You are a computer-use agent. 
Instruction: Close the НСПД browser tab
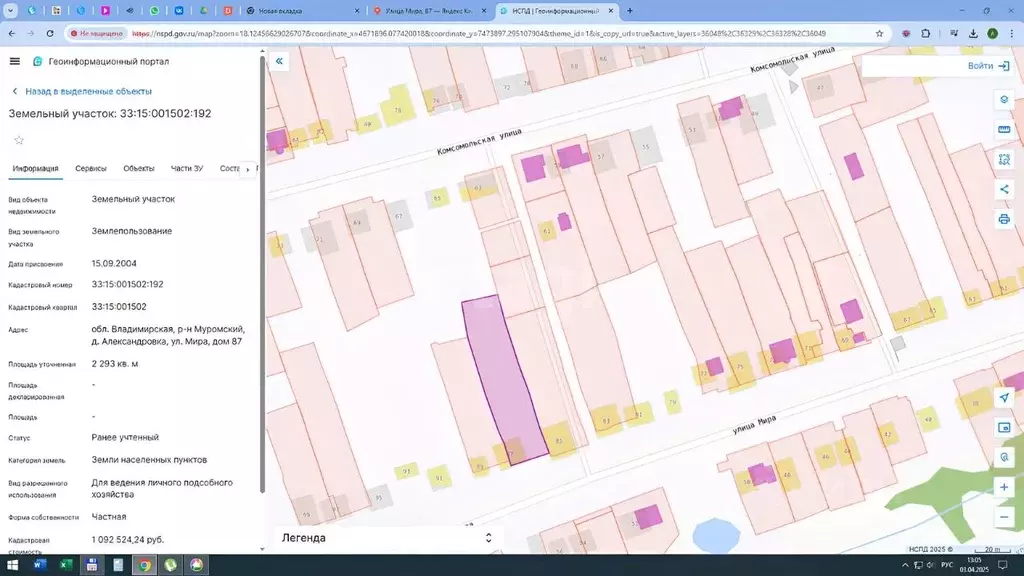click(611, 10)
